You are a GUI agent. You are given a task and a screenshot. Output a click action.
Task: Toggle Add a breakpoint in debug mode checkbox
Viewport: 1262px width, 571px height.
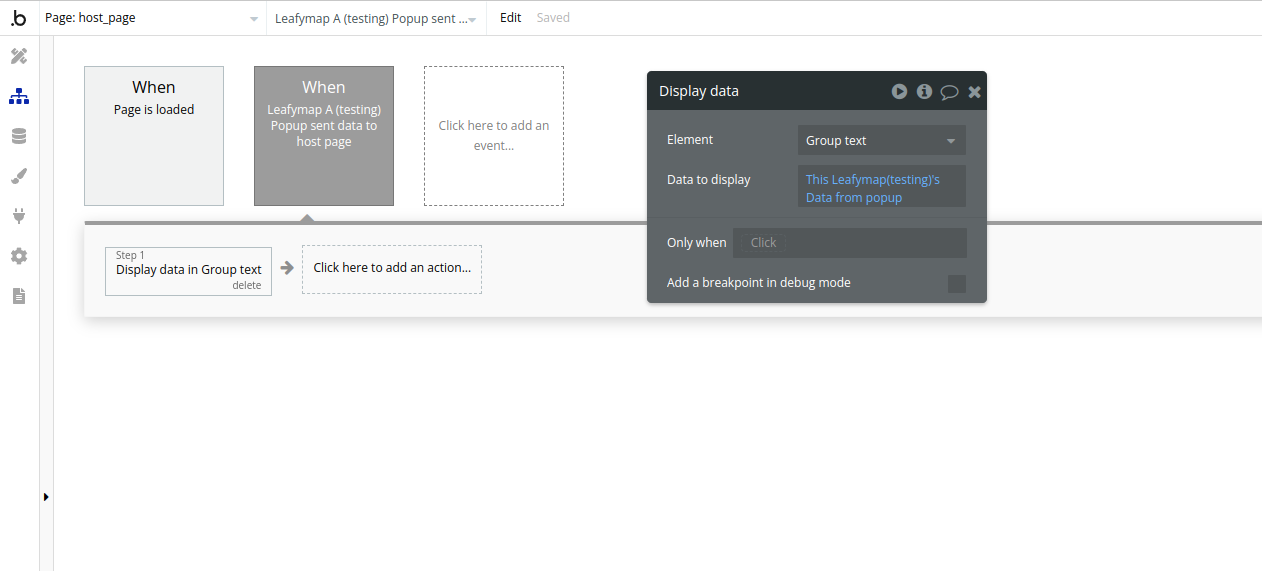[957, 284]
